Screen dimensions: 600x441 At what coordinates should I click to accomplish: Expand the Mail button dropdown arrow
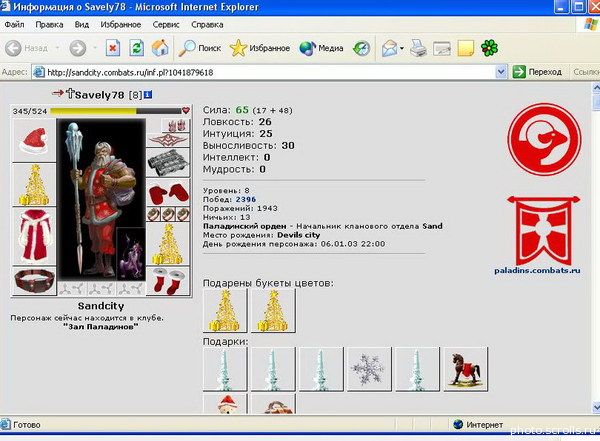pos(402,48)
